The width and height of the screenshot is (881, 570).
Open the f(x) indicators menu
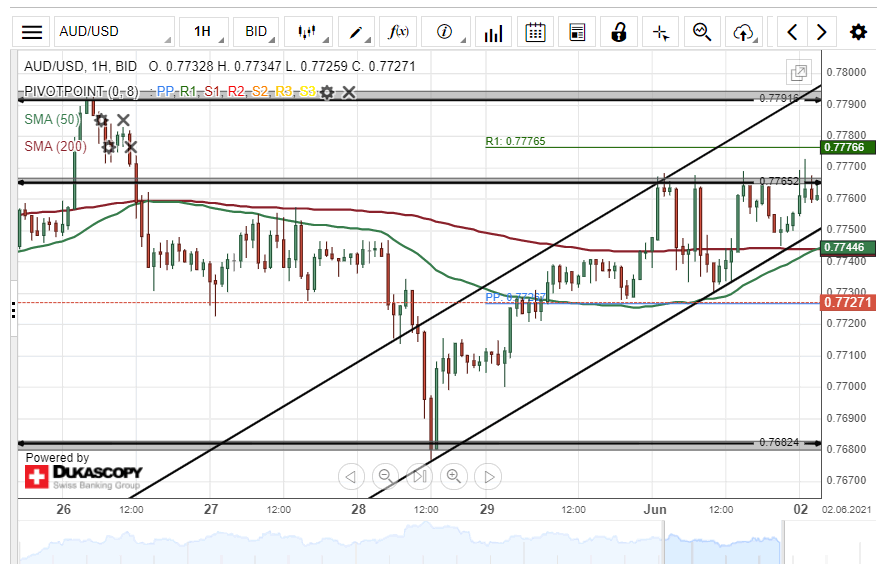click(x=399, y=32)
